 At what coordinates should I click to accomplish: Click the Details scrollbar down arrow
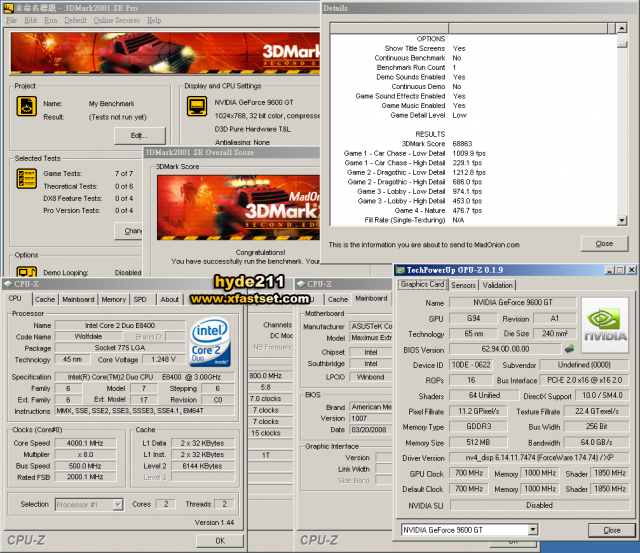(x=622, y=220)
